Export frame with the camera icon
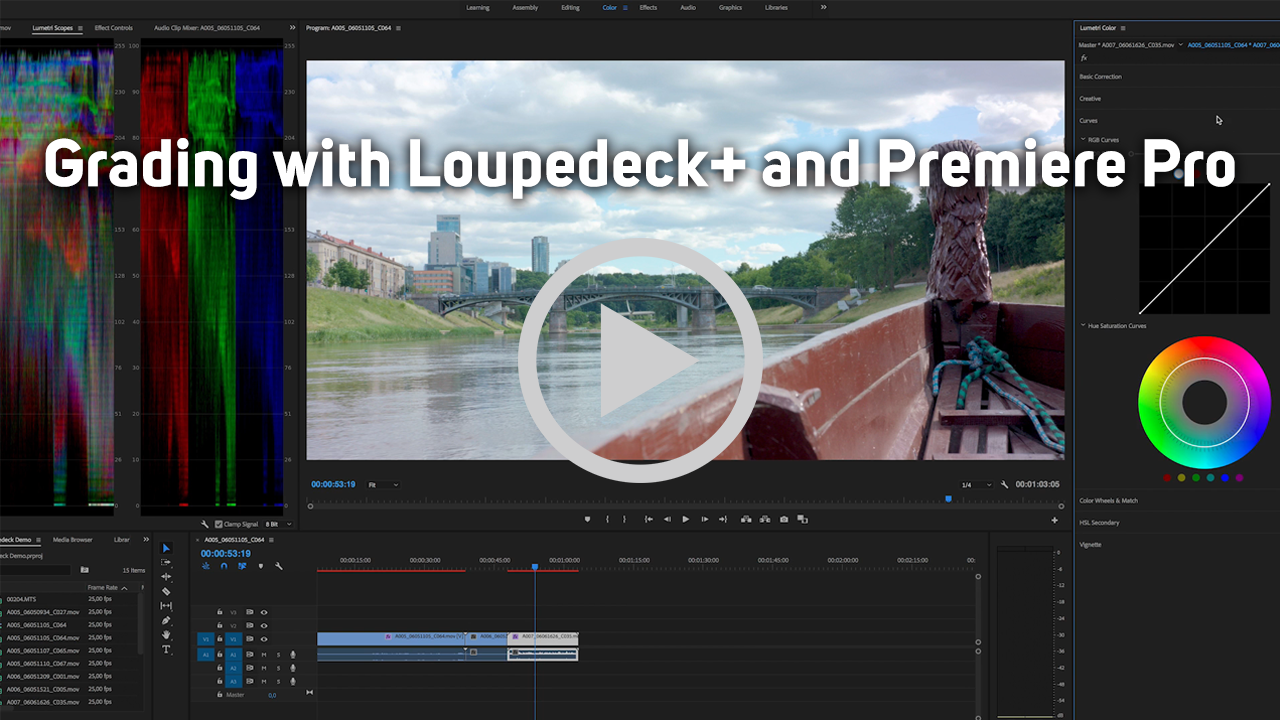The image size is (1280, 720). click(x=784, y=519)
